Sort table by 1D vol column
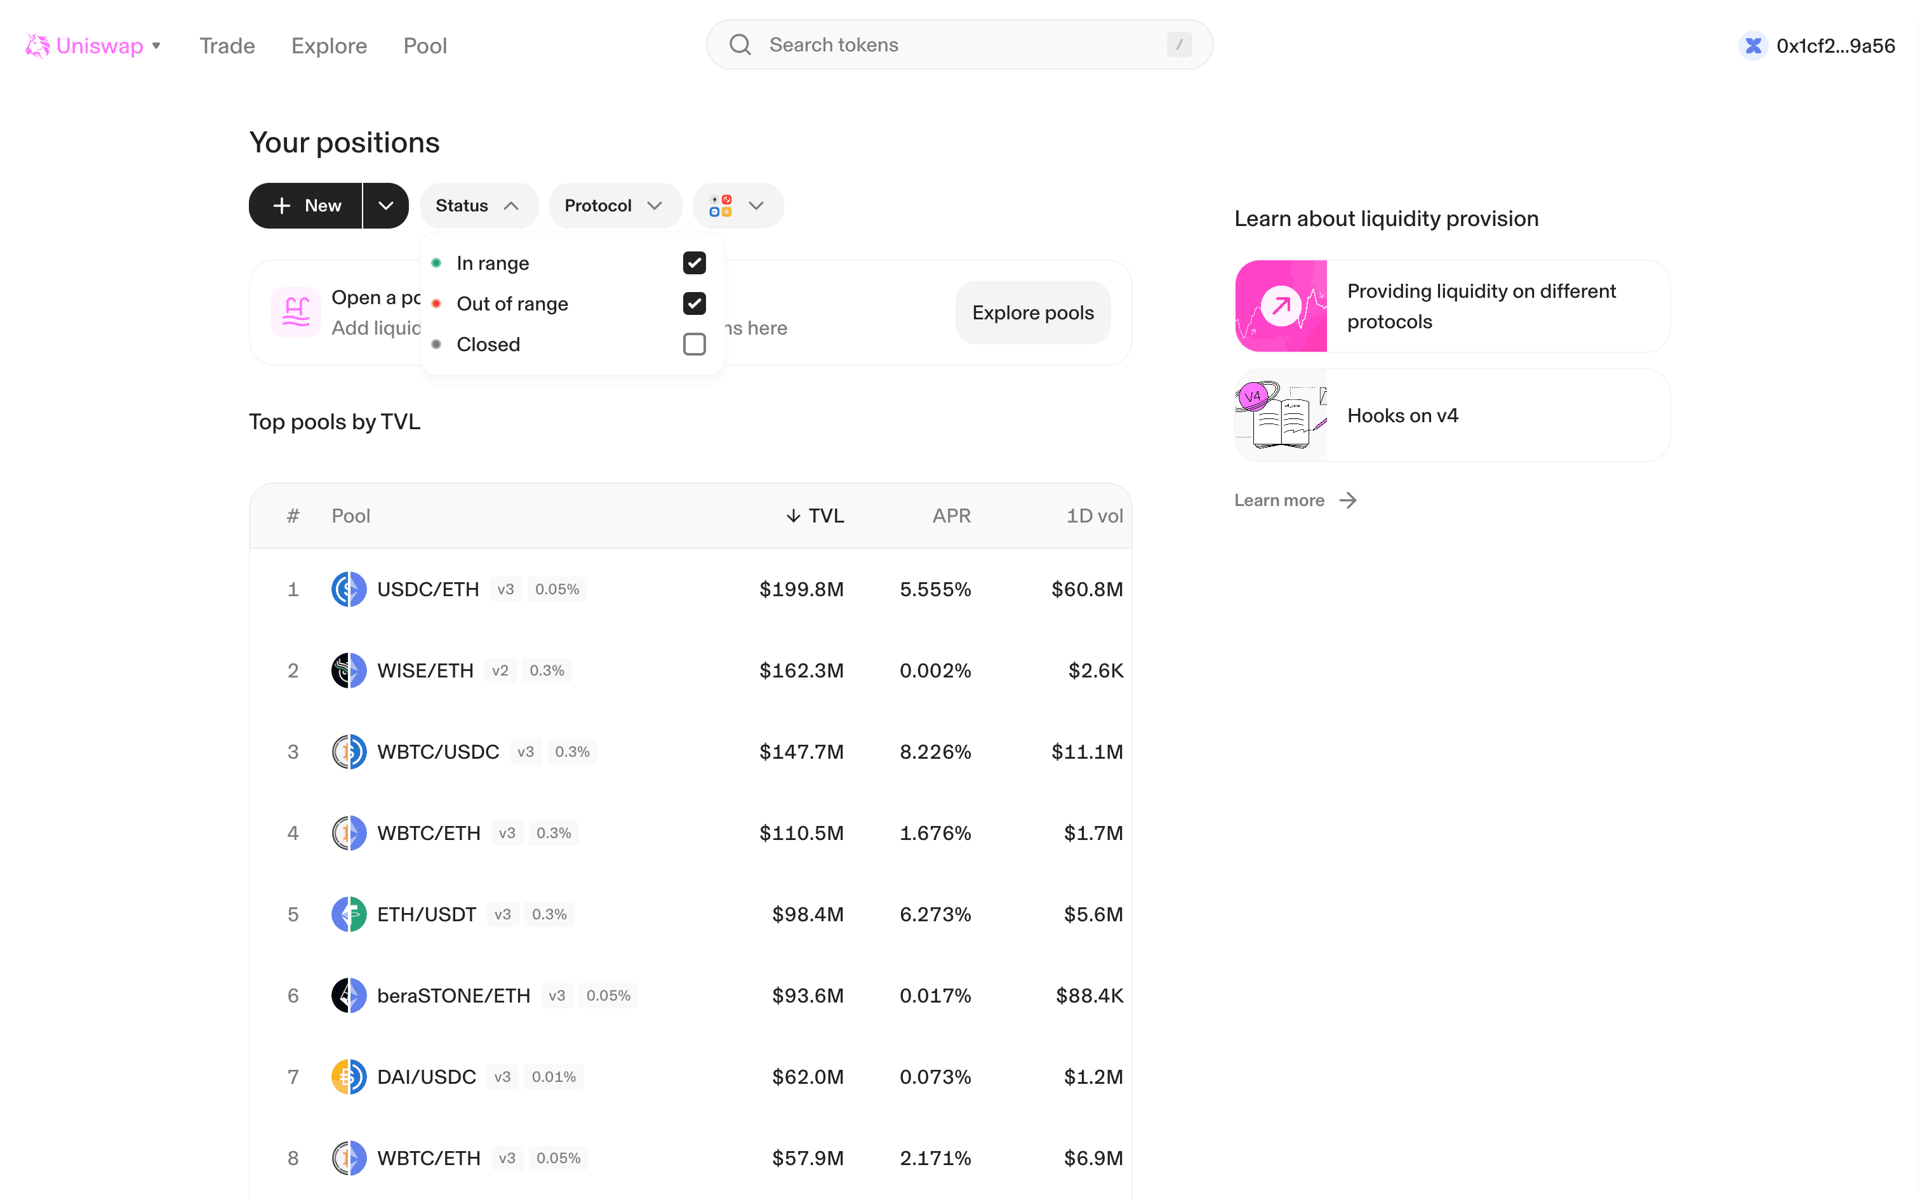 coord(1094,516)
